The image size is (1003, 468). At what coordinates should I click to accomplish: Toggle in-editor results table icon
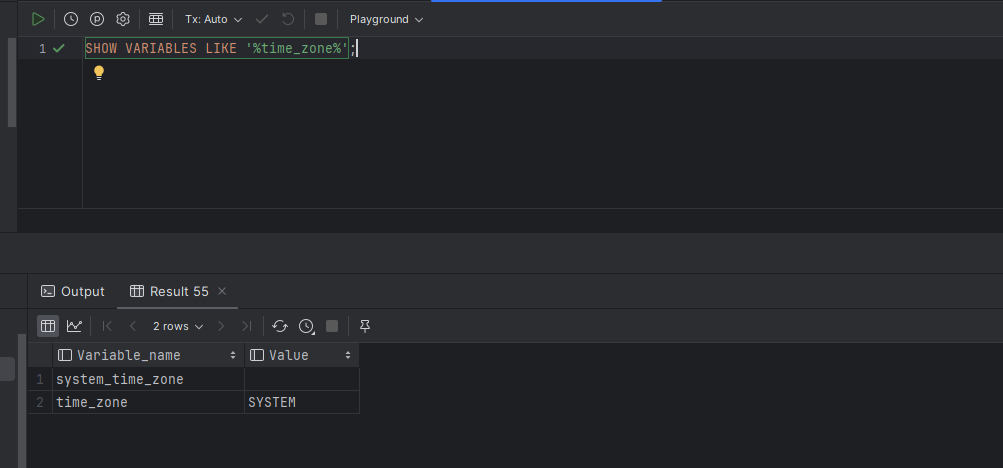[156, 19]
